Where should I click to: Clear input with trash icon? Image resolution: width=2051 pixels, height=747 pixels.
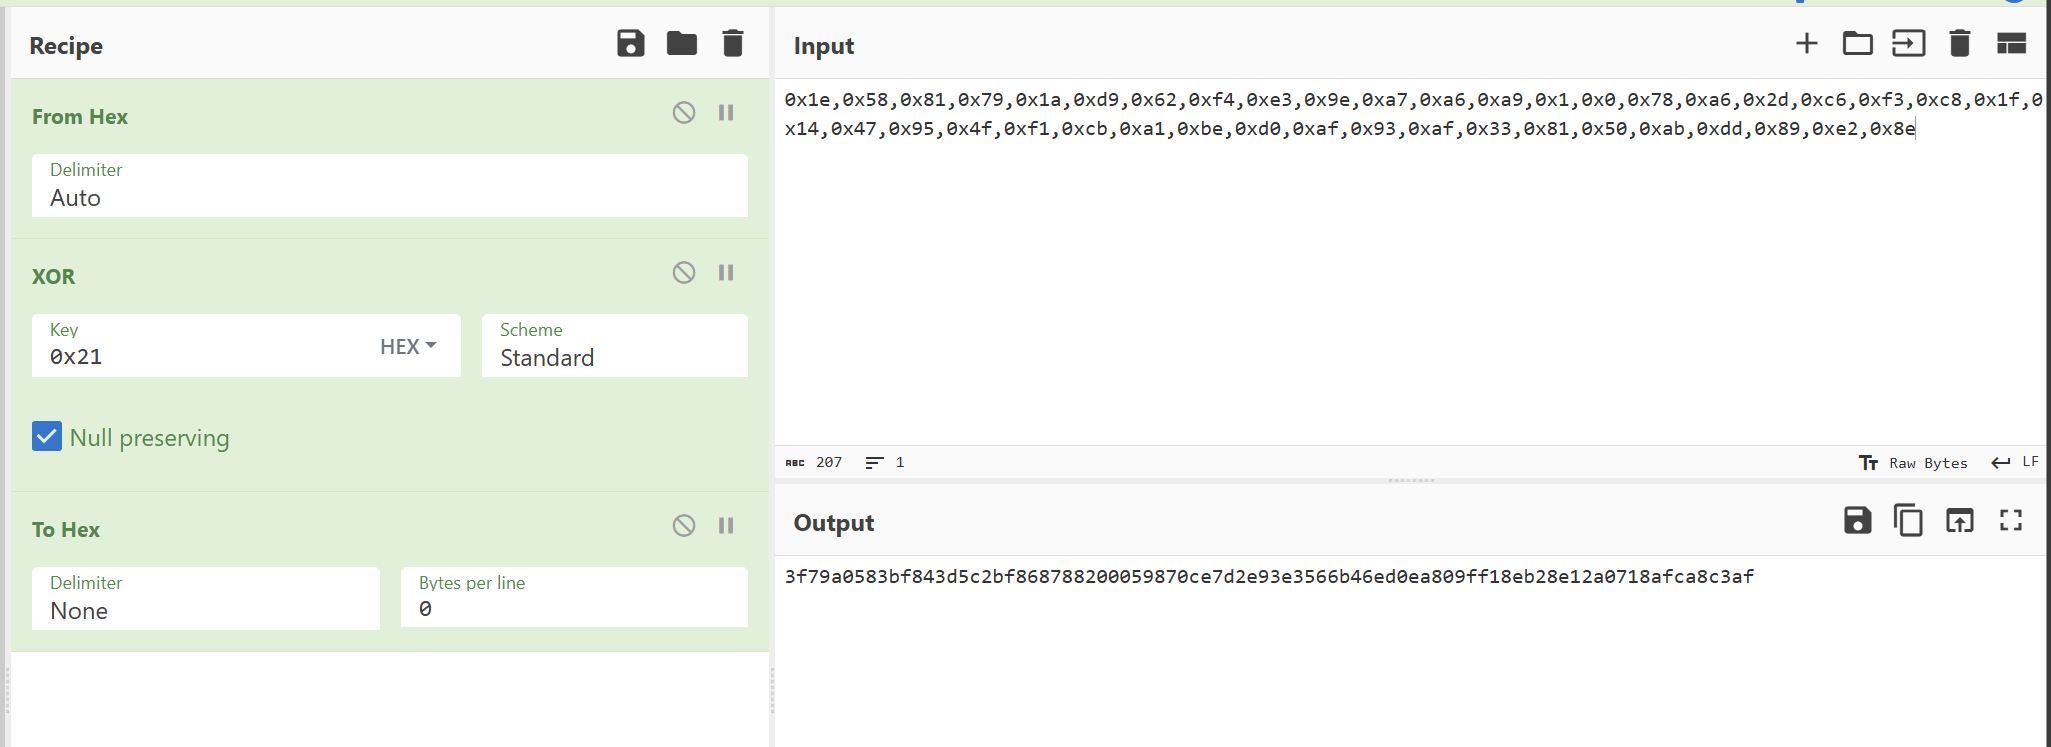point(1960,43)
